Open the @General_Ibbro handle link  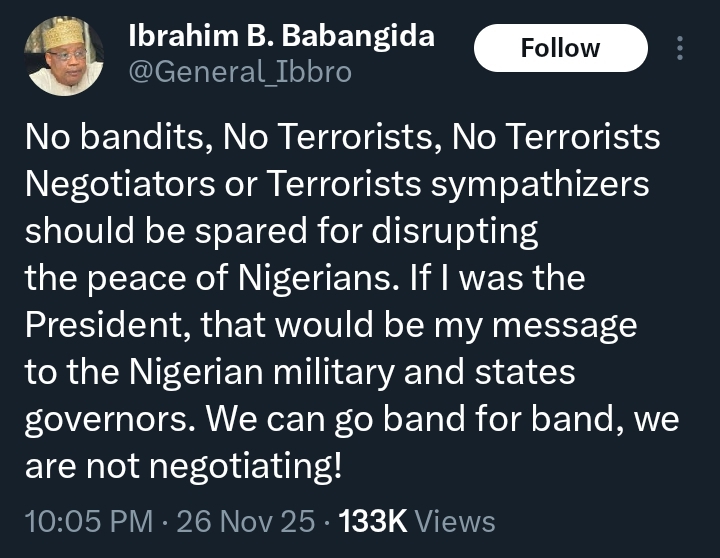[240, 73]
